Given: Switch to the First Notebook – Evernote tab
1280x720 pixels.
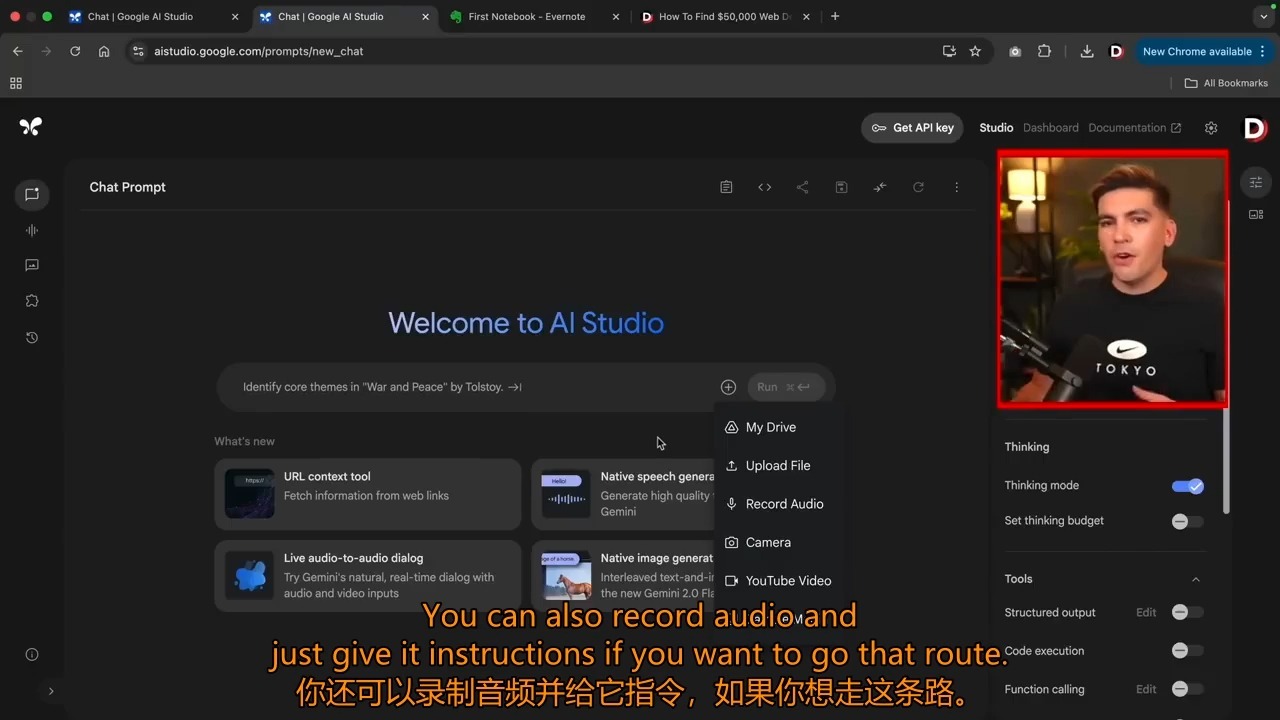Looking at the screenshot, I should click(534, 17).
